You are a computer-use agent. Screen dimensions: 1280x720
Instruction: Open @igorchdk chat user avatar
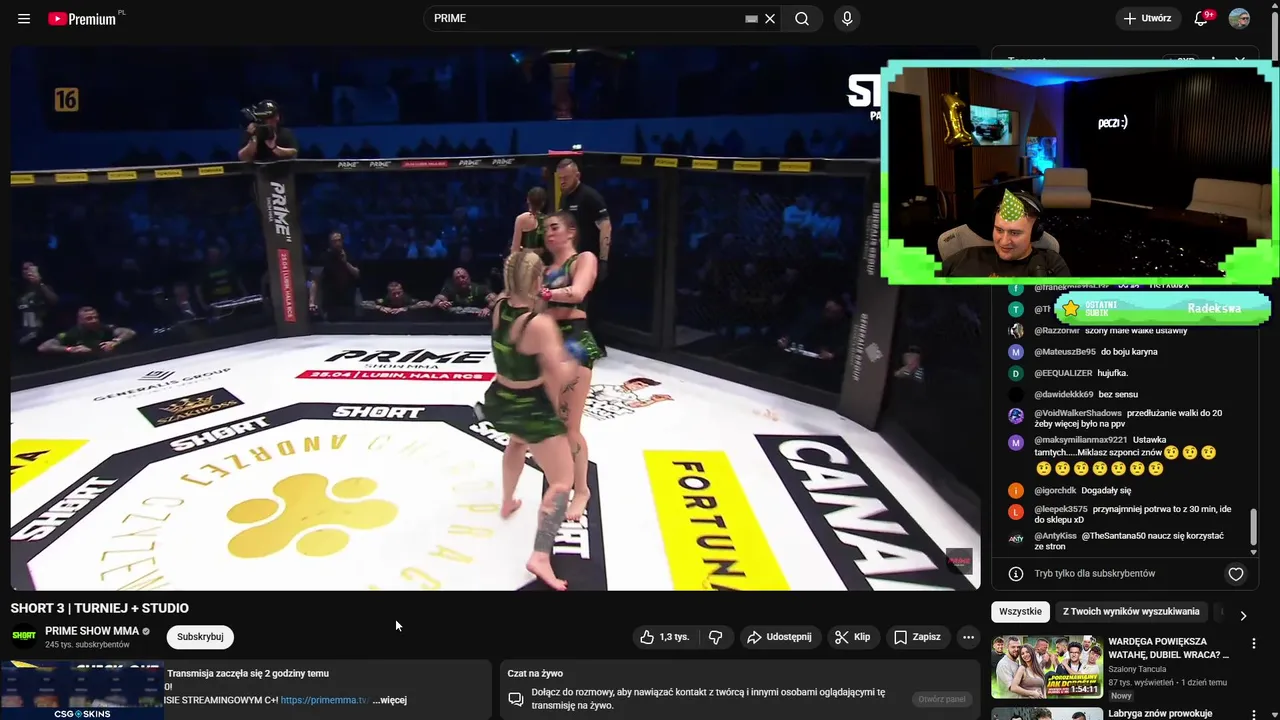click(1016, 491)
